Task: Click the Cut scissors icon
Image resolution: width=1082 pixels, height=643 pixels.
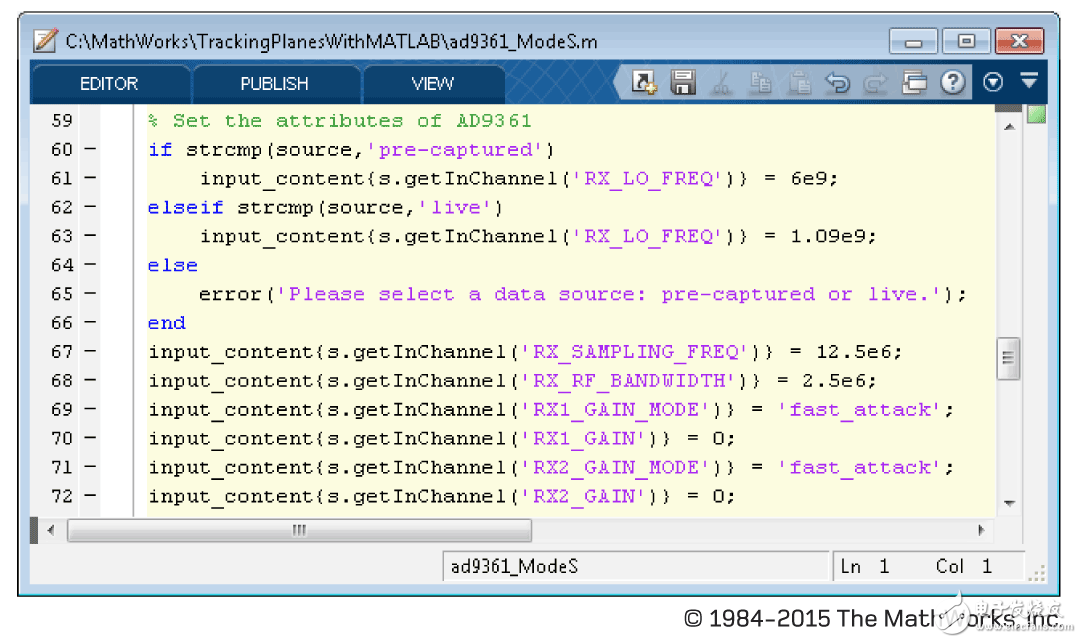Action: coord(721,83)
